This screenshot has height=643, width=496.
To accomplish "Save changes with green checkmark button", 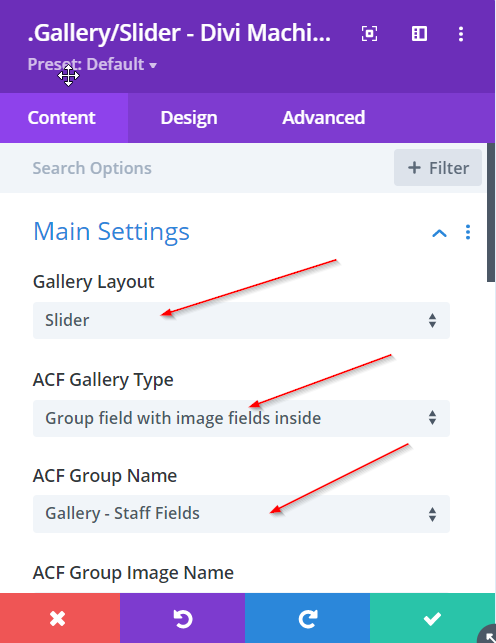I will 432,618.
